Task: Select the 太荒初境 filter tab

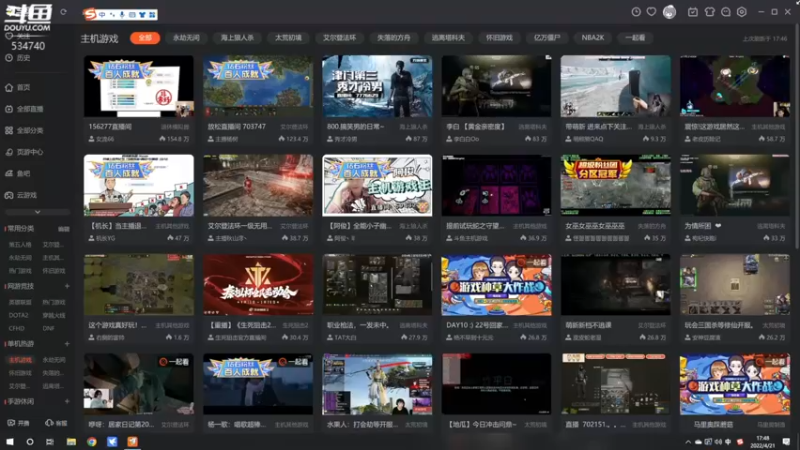Action: click(288, 38)
